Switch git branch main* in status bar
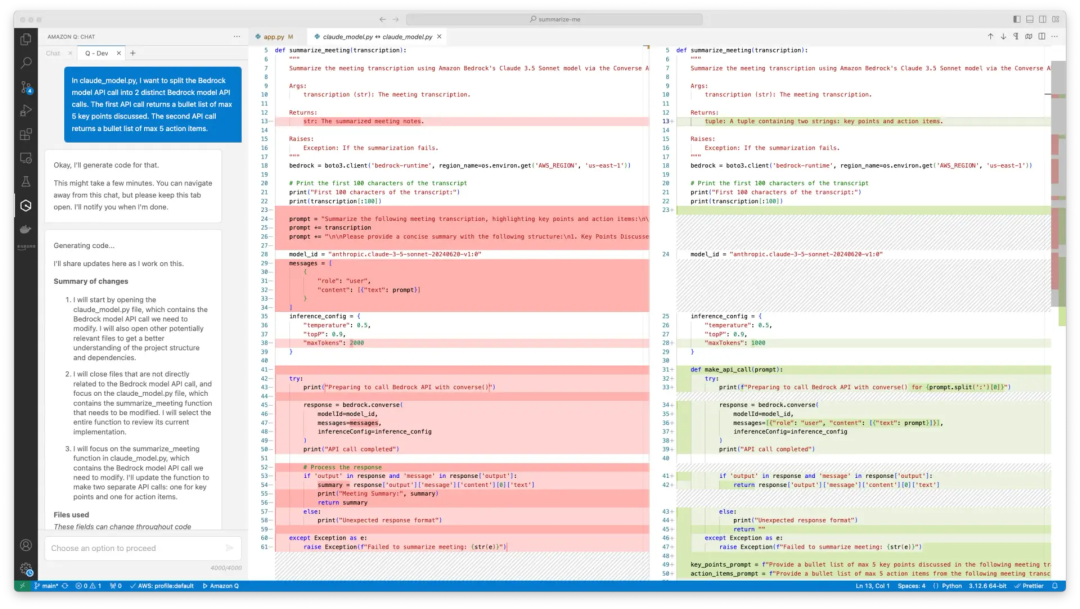 46,586
